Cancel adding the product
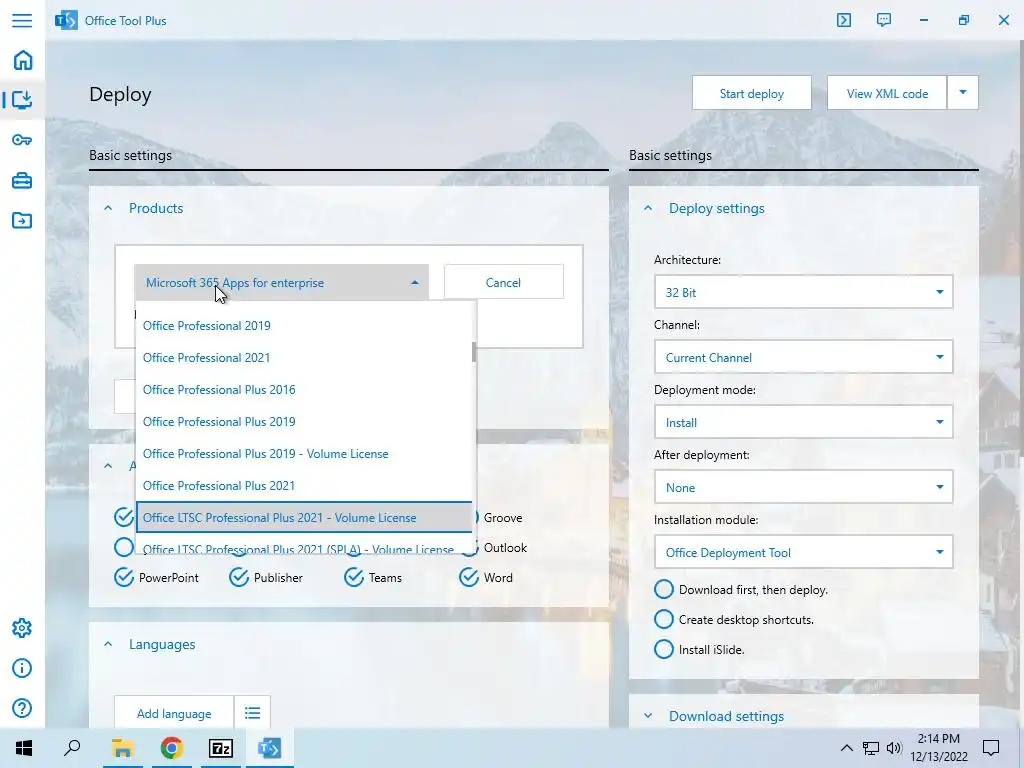This screenshot has width=1024, height=768. coord(503,282)
